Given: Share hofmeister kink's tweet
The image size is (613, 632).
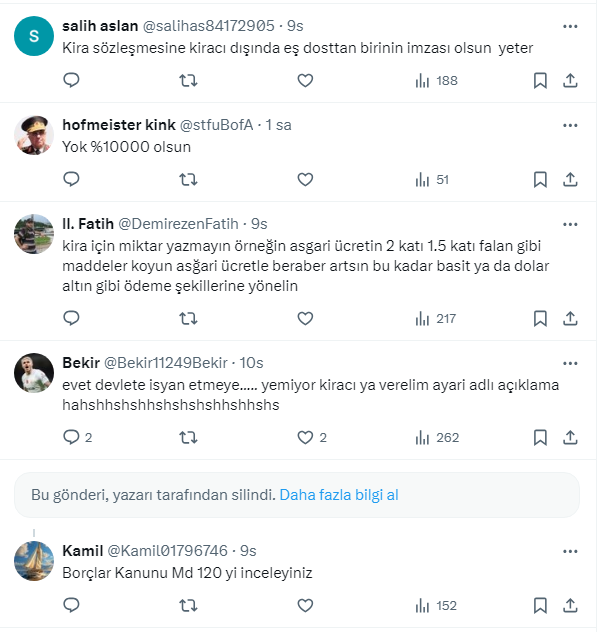Looking at the screenshot, I should pyautogui.click(x=570, y=179).
